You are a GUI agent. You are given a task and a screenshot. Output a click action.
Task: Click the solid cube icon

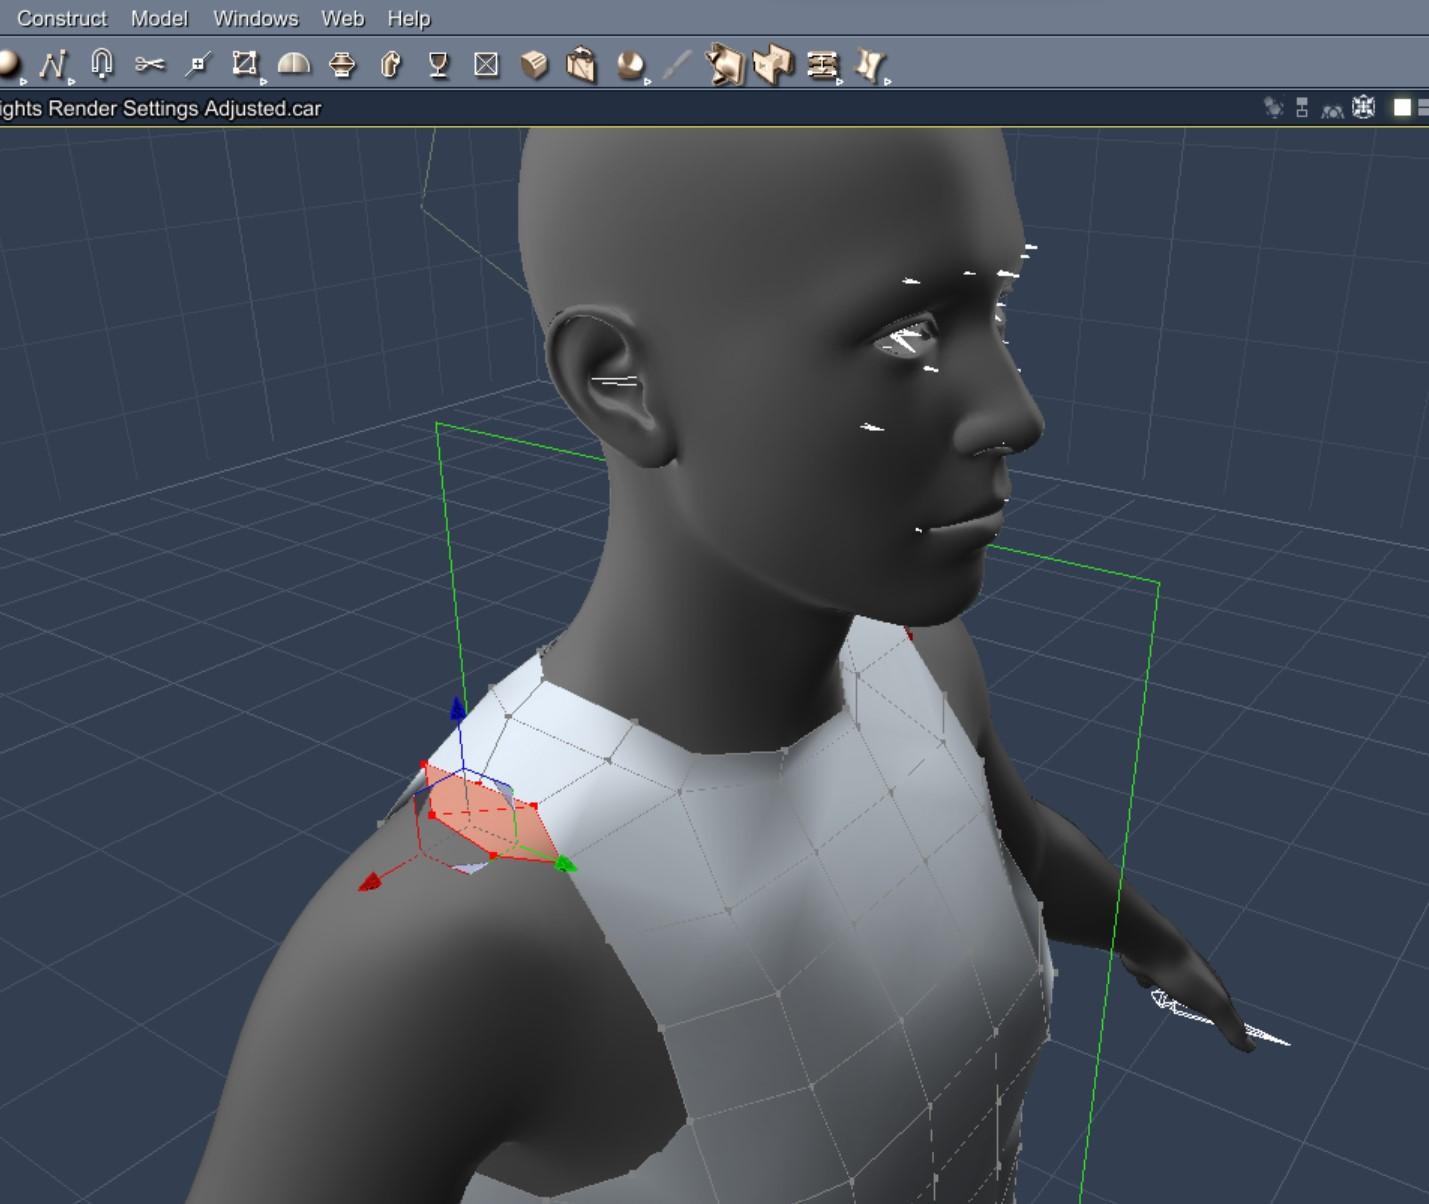534,65
